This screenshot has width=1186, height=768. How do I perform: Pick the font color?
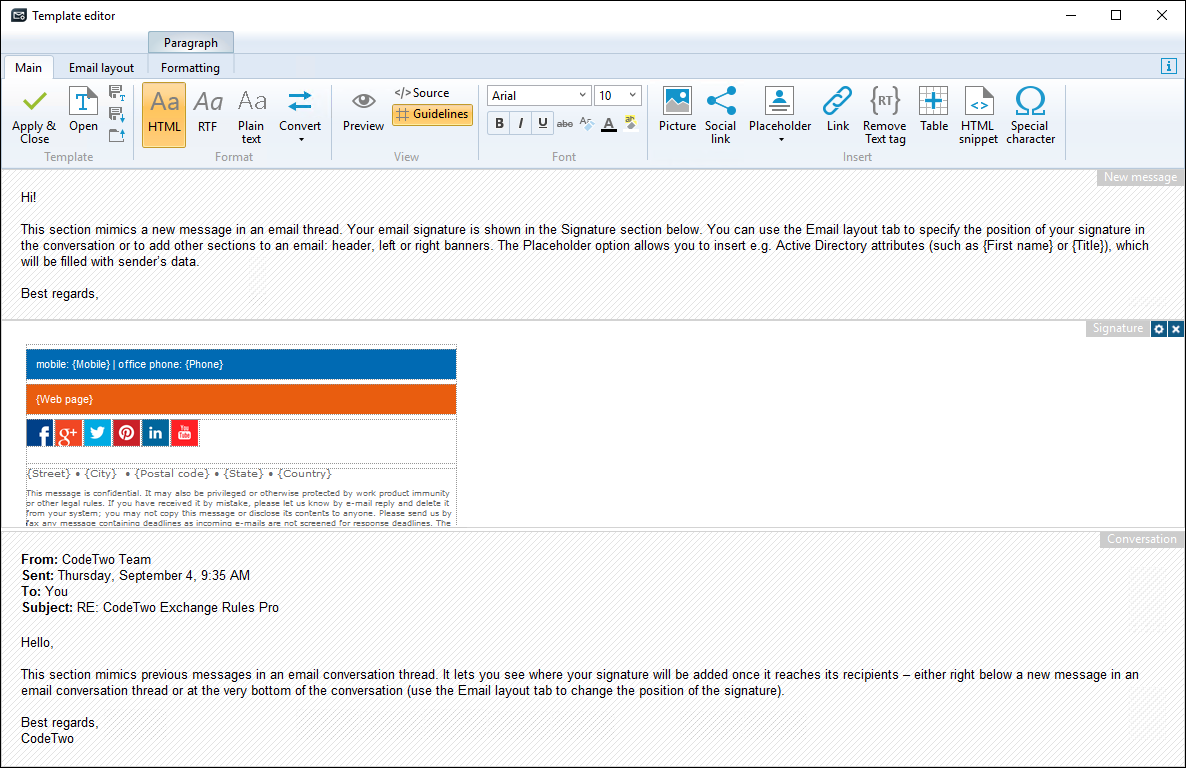point(609,123)
